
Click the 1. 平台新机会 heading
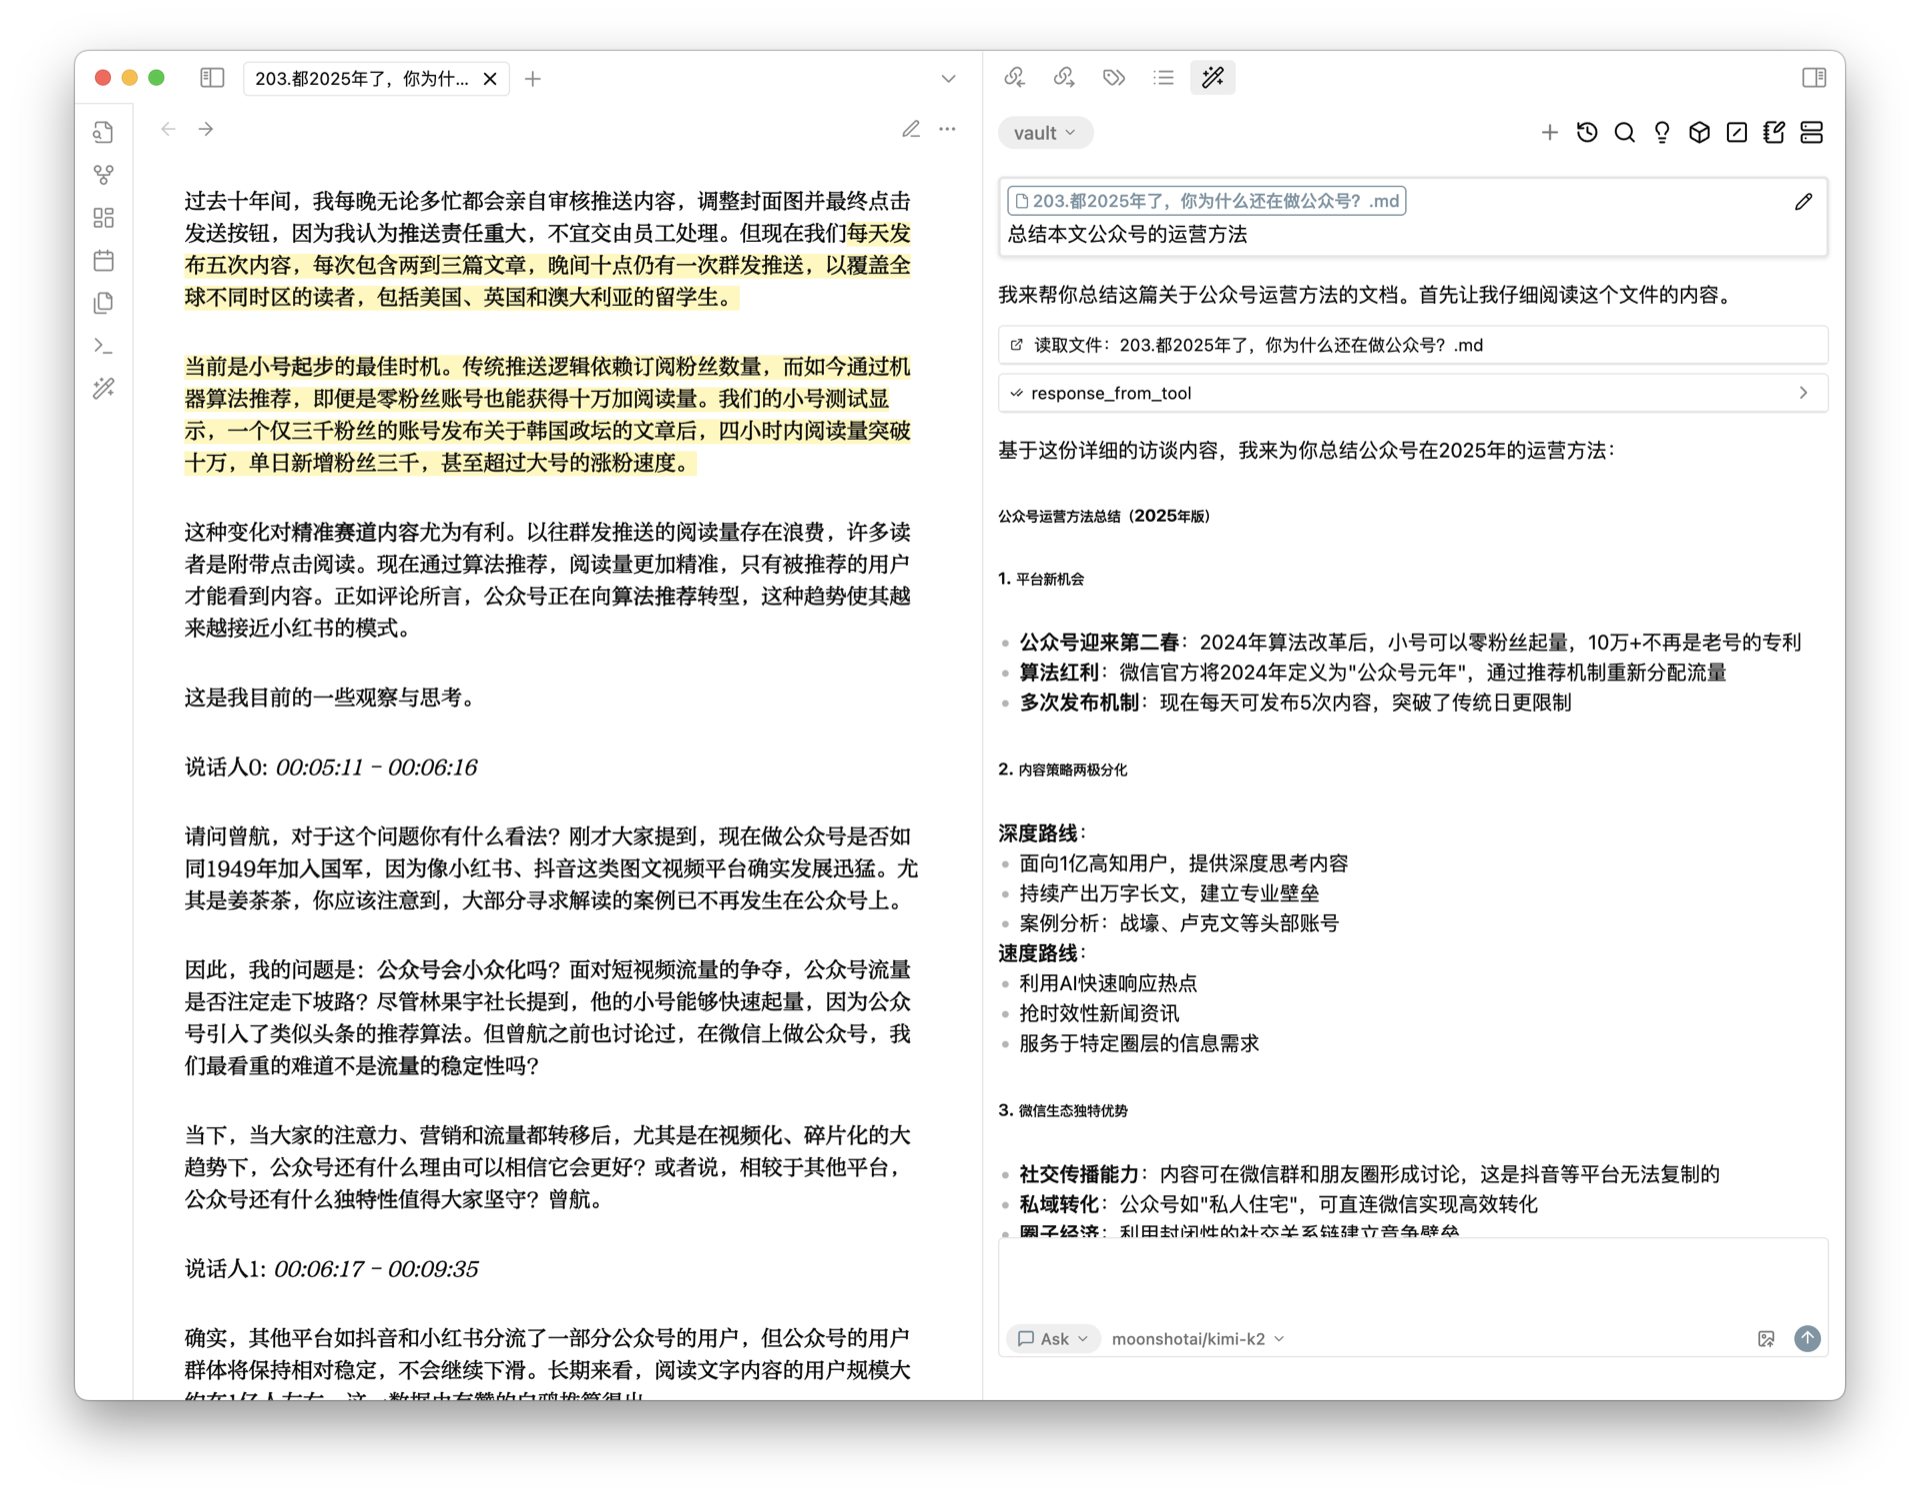click(x=1041, y=579)
